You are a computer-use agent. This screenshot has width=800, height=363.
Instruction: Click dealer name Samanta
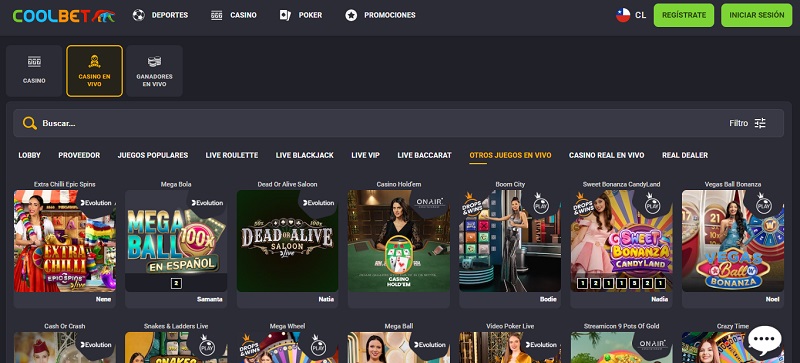[x=210, y=299]
